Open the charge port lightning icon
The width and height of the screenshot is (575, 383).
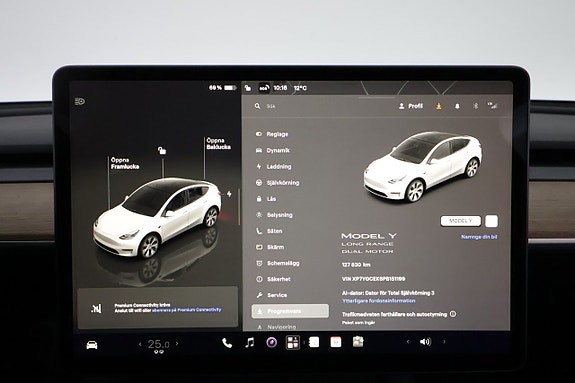coord(229,194)
